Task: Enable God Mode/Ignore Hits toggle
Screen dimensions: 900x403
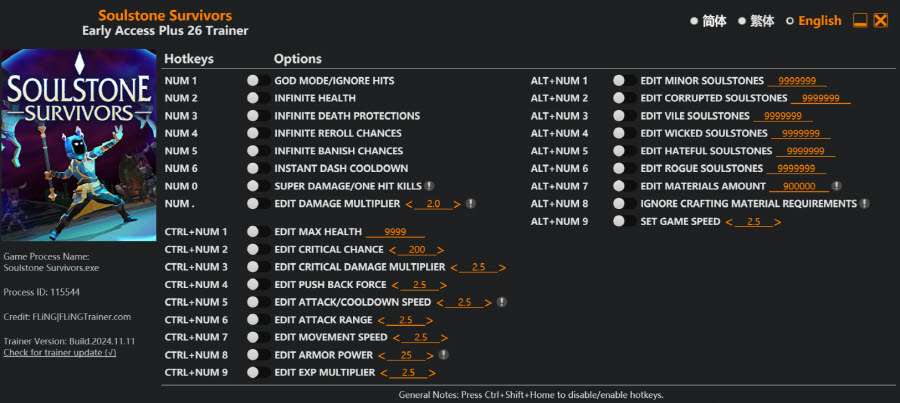Action: [254, 80]
